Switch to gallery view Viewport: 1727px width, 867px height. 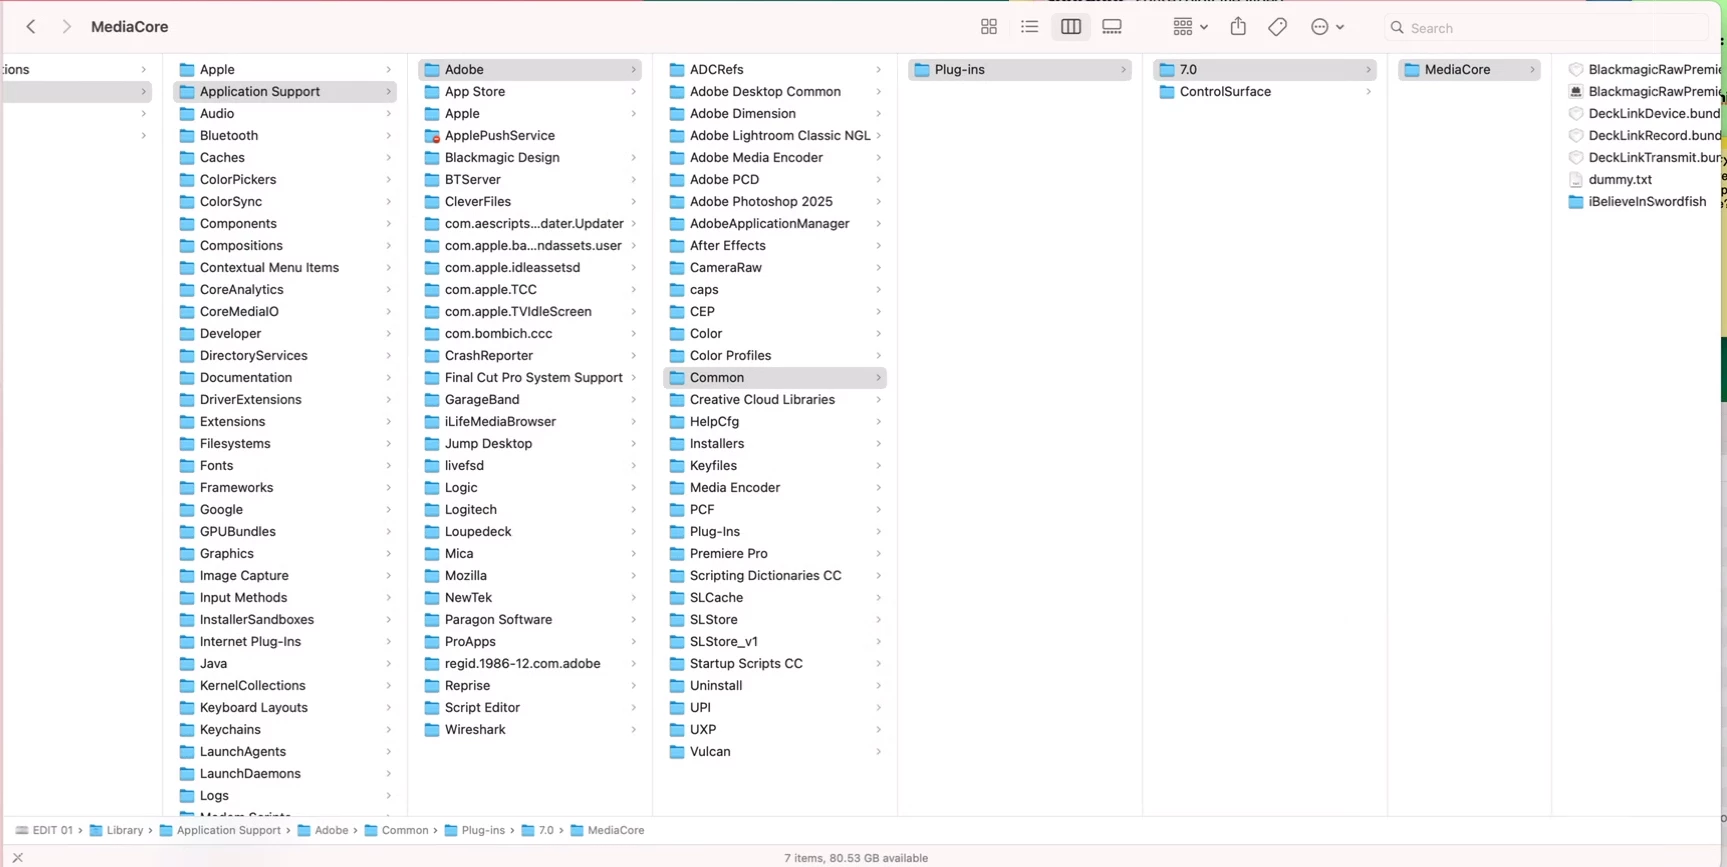(x=1112, y=27)
